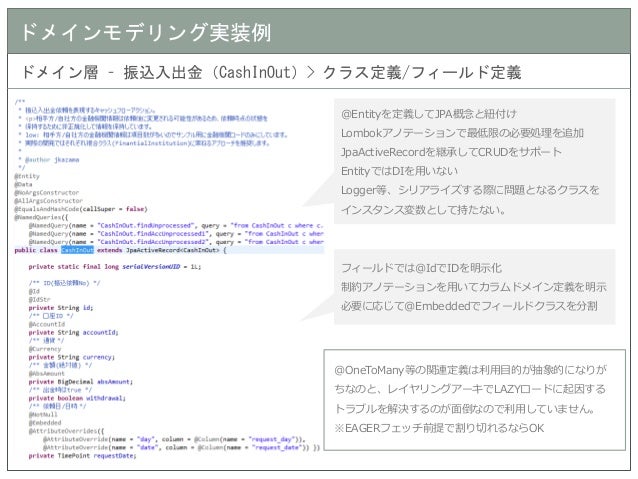Click the 'private String id;' field
The width and height of the screenshot is (638, 479).
[61, 308]
